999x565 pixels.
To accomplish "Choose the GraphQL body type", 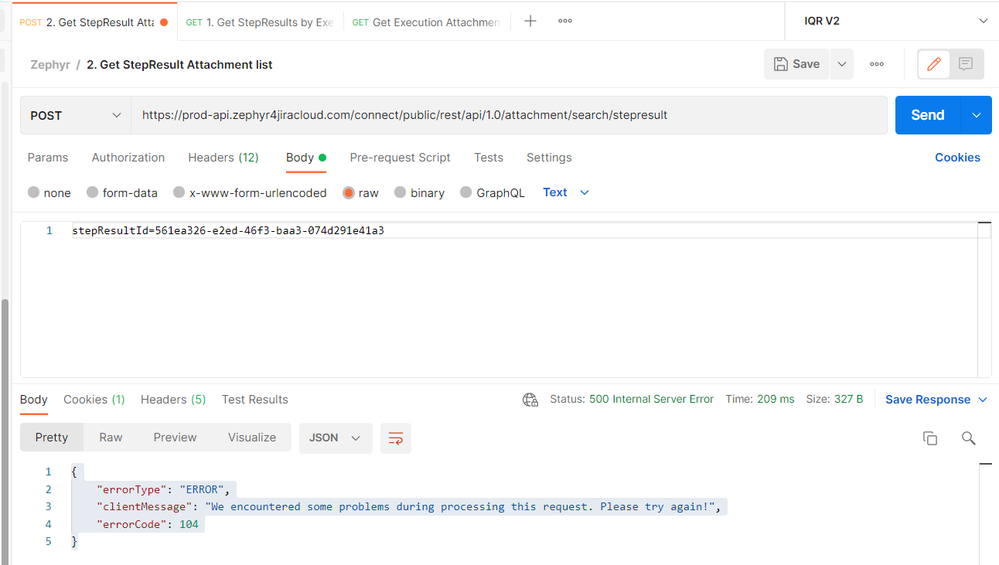I will [x=492, y=193].
